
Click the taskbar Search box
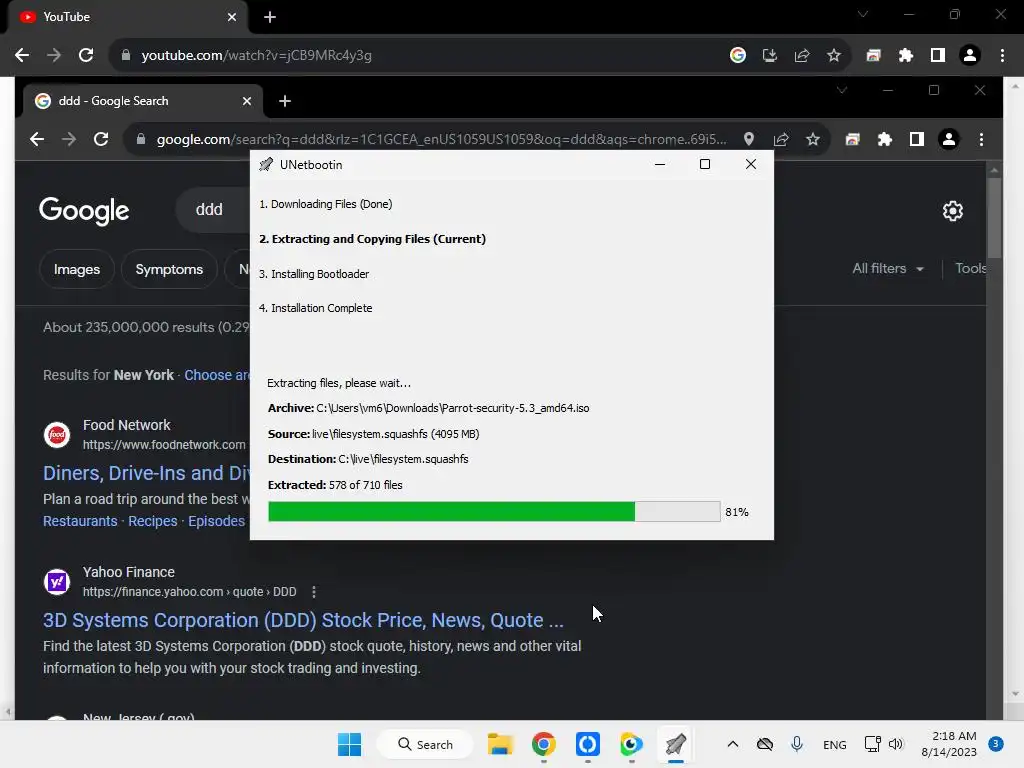coord(426,744)
